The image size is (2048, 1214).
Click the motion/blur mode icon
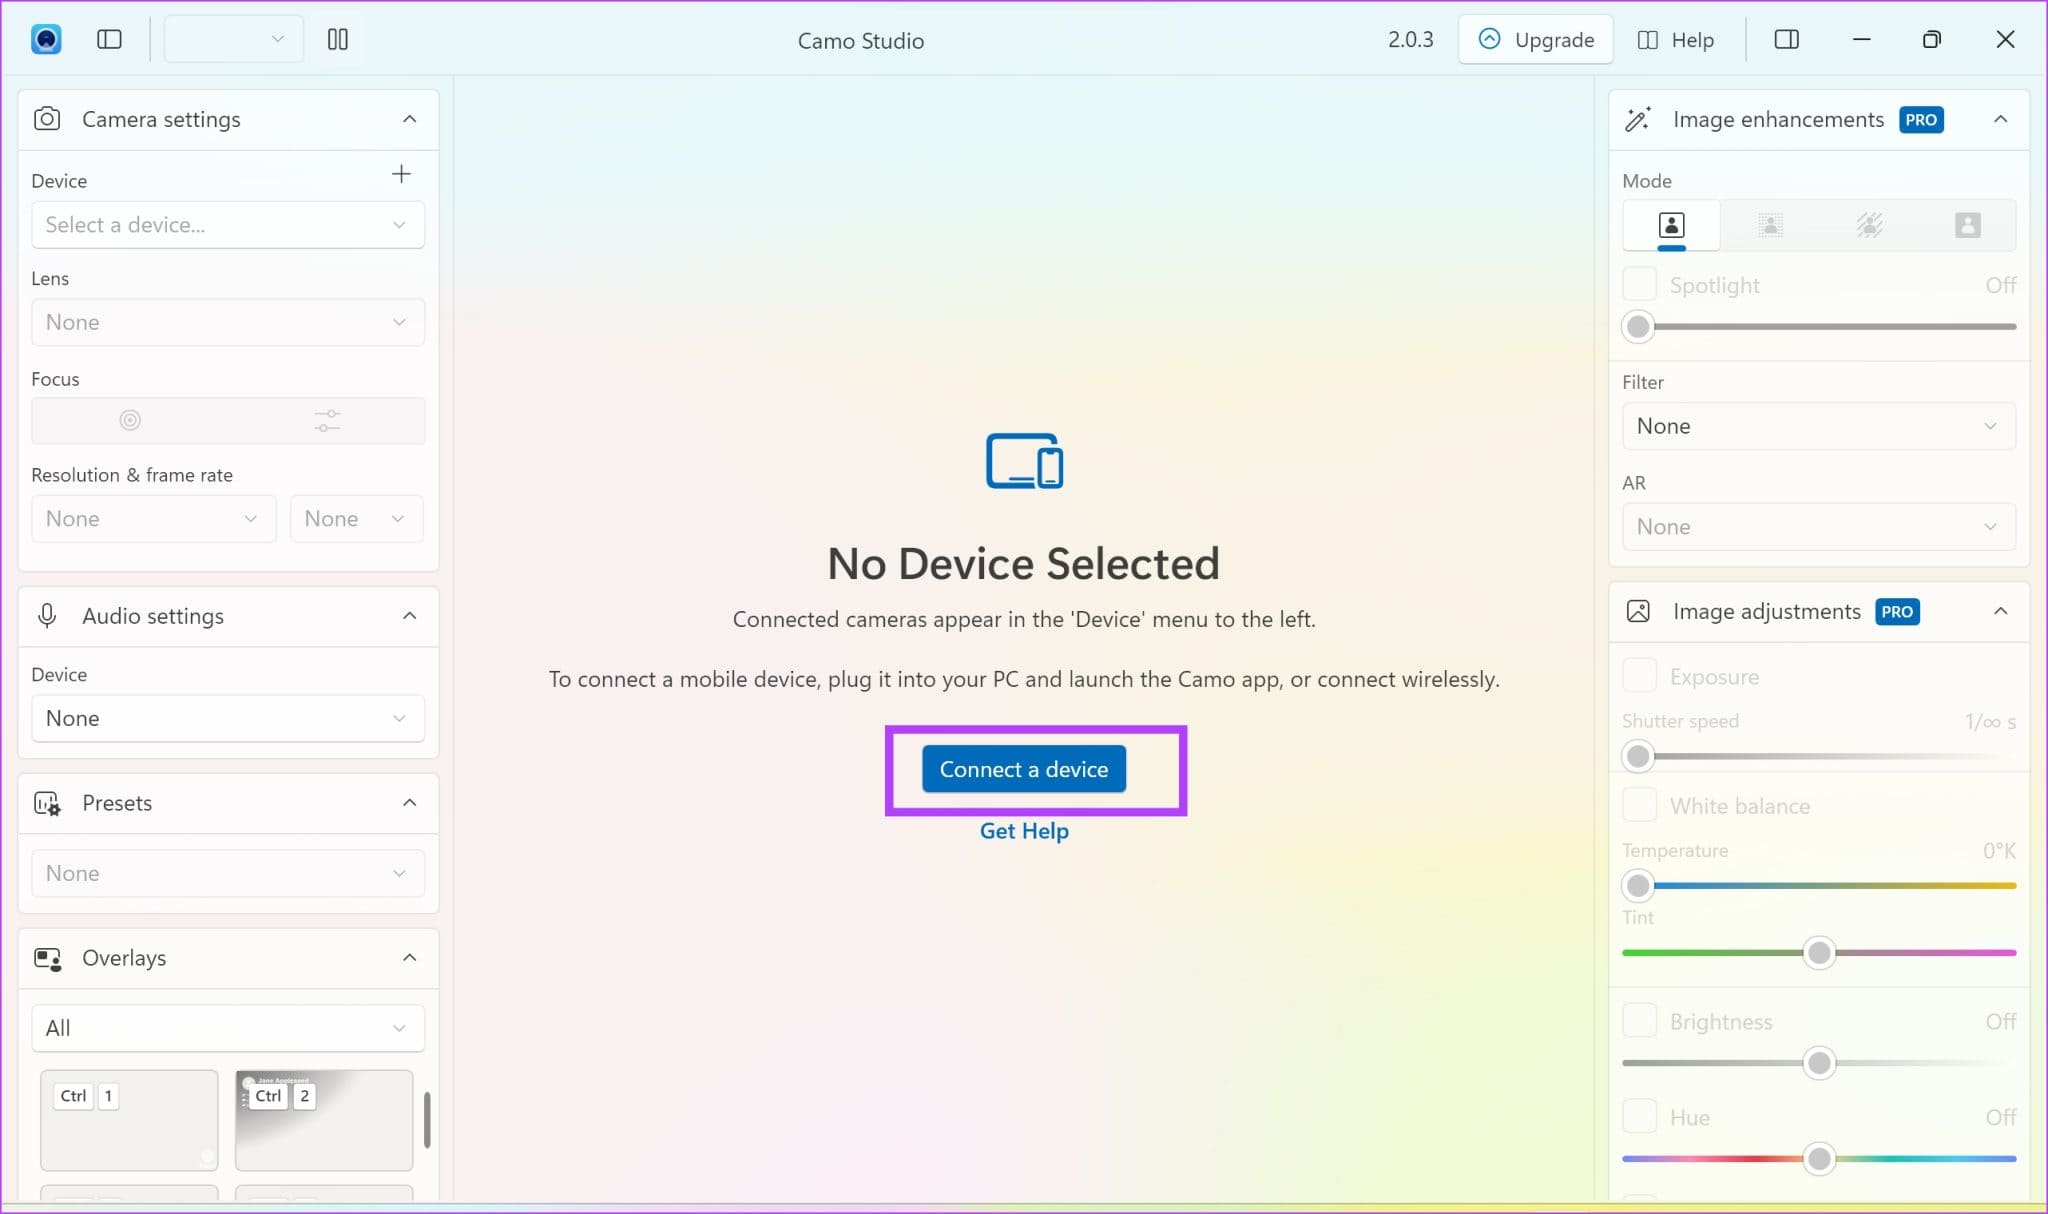point(1869,224)
